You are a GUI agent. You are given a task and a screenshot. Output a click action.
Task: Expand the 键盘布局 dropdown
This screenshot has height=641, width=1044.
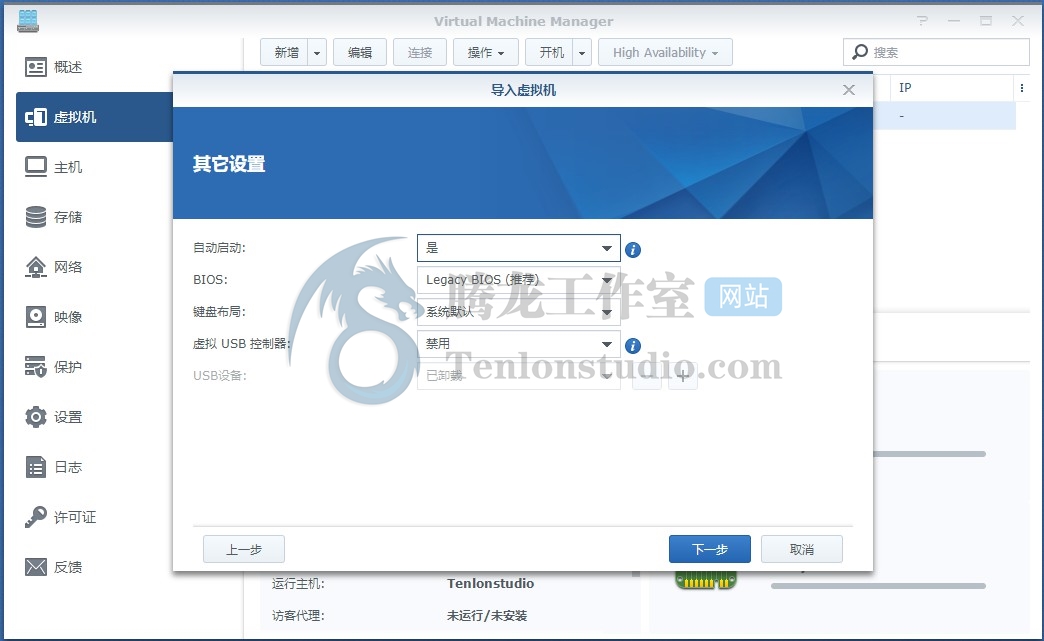607,312
